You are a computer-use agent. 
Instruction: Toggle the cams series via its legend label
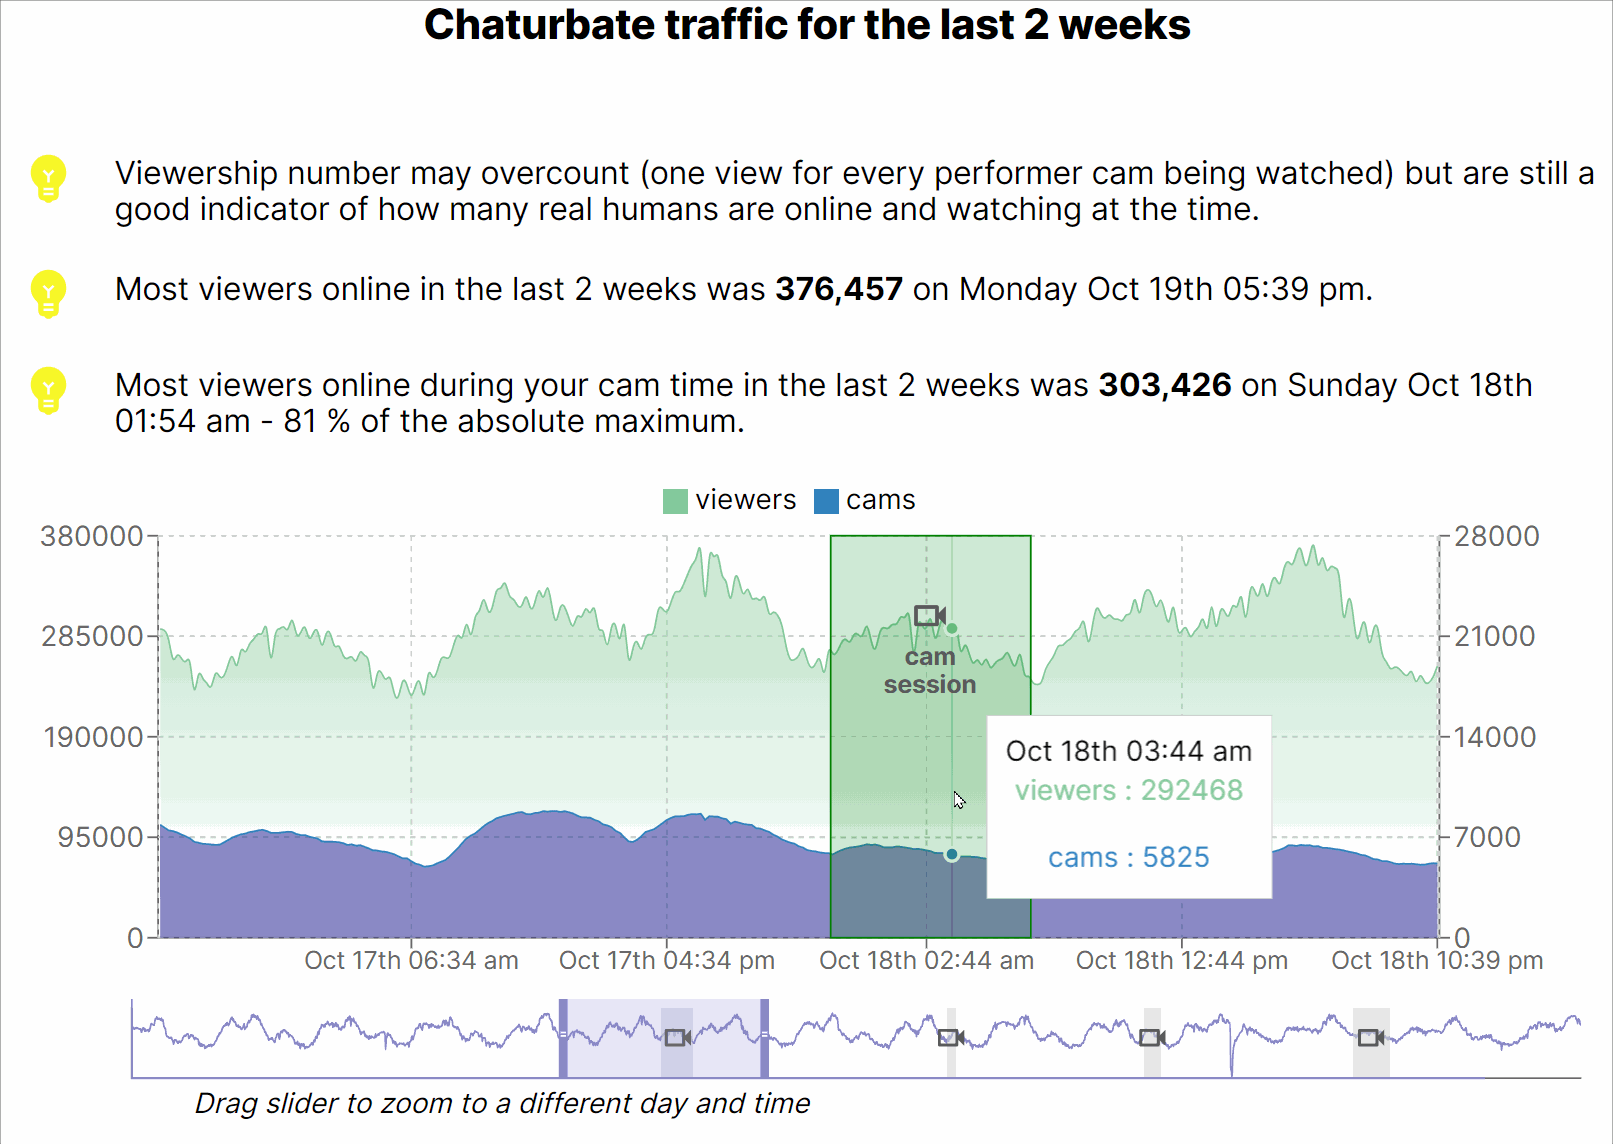[x=880, y=500]
